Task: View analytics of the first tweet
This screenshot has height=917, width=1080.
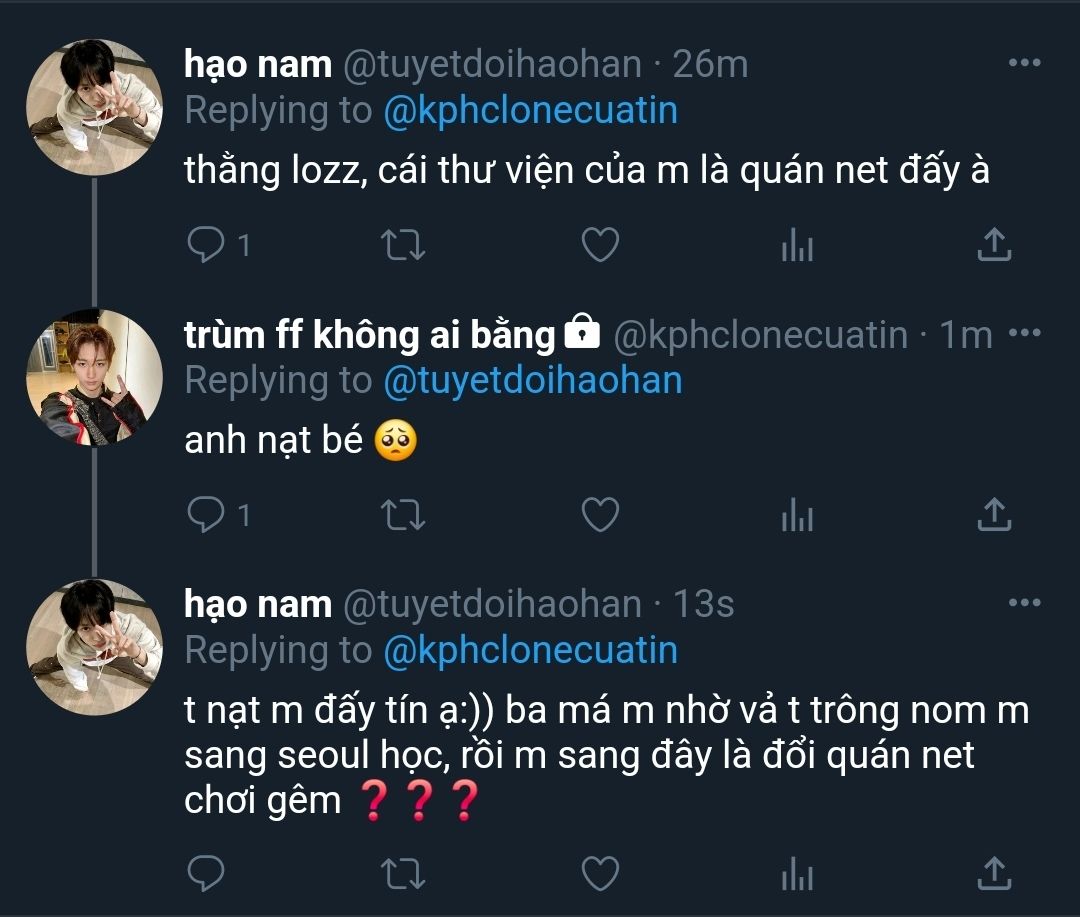Action: pos(797,245)
